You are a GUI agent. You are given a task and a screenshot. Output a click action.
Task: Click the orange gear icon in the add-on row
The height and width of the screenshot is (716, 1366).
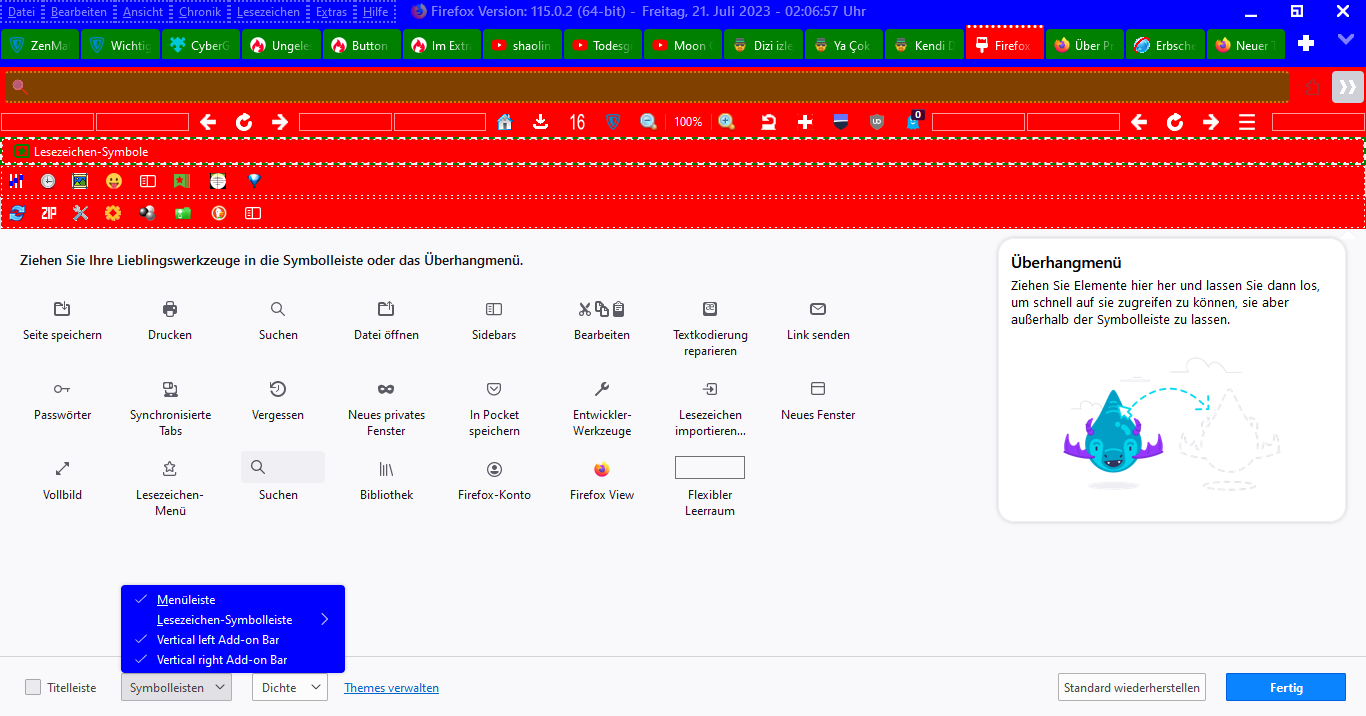tap(113, 213)
